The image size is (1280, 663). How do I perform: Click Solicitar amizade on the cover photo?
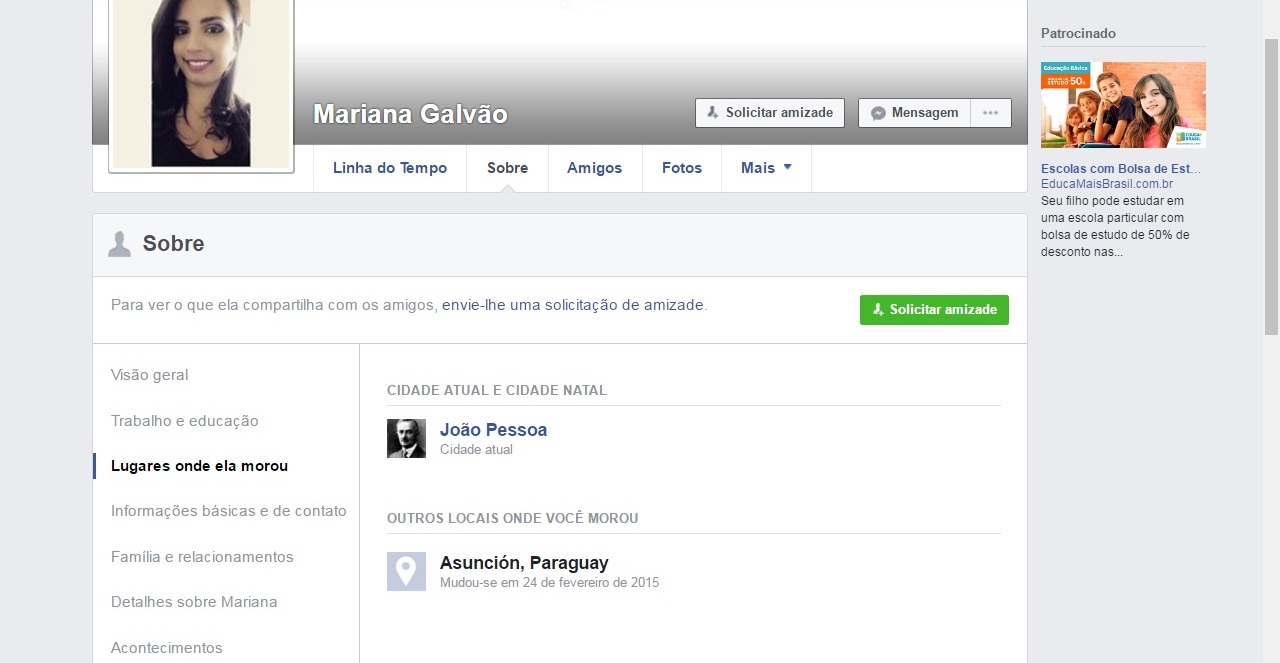pos(769,113)
